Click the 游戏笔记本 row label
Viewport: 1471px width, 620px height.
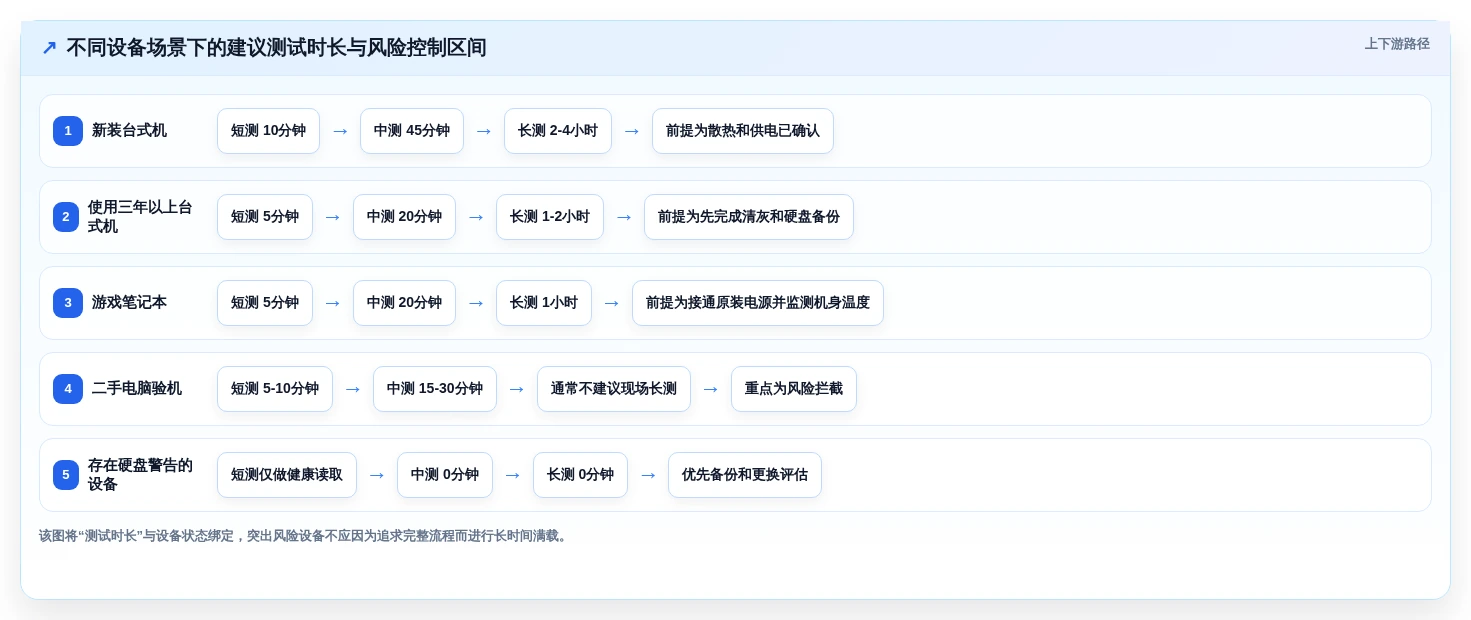coord(129,303)
